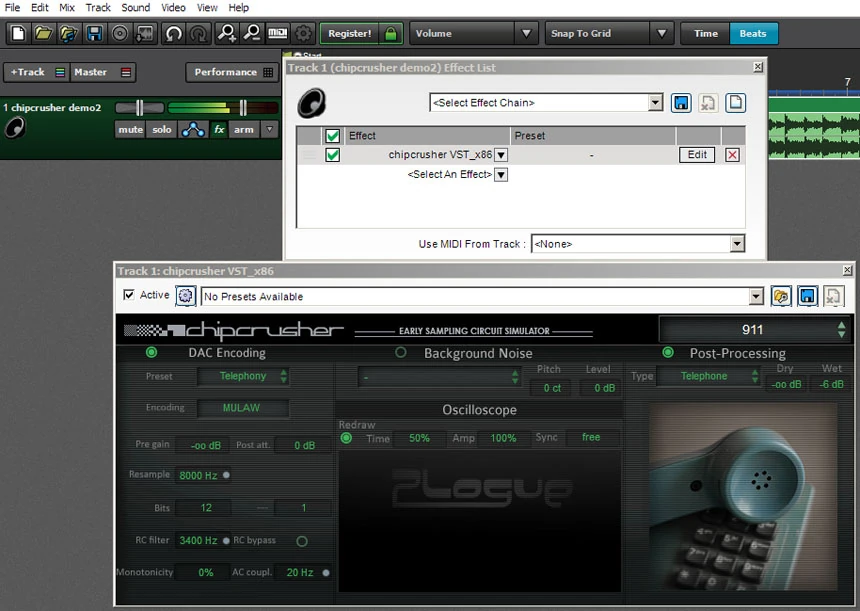This screenshot has height=611, width=860.
Task: Click the Redo arrow icon
Action: (x=199, y=33)
